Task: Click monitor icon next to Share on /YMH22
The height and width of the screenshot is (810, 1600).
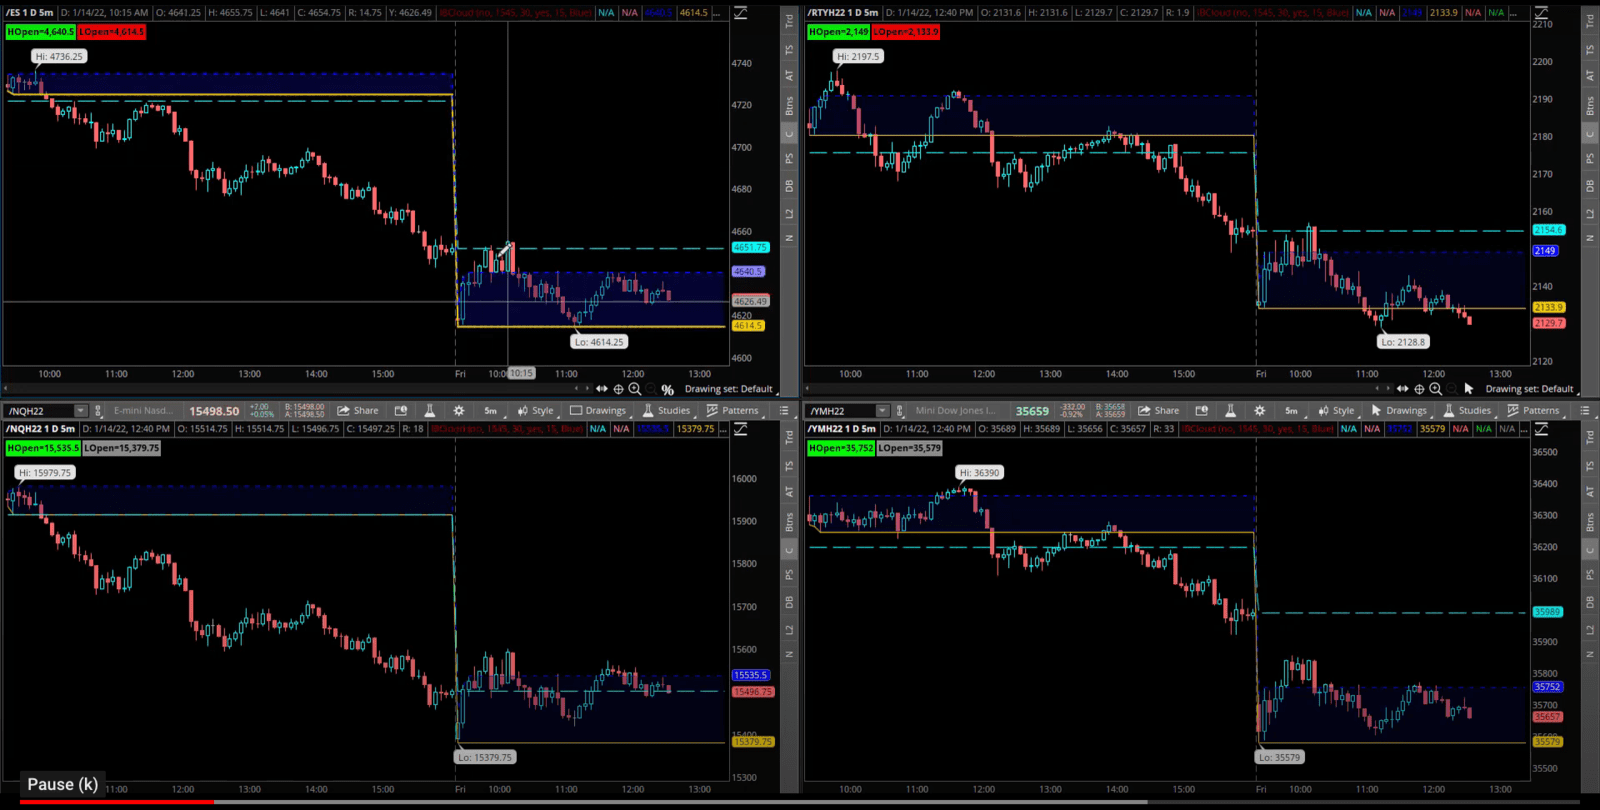Action: click(x=1202, y=411)
